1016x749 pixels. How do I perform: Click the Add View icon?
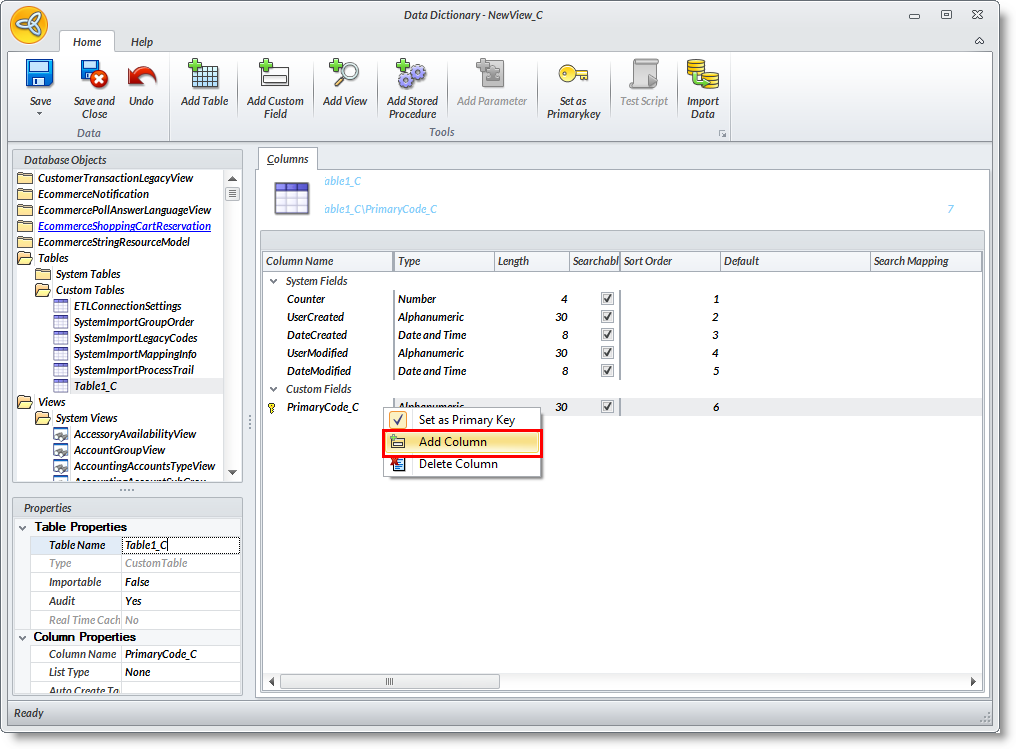click(345, 75)
